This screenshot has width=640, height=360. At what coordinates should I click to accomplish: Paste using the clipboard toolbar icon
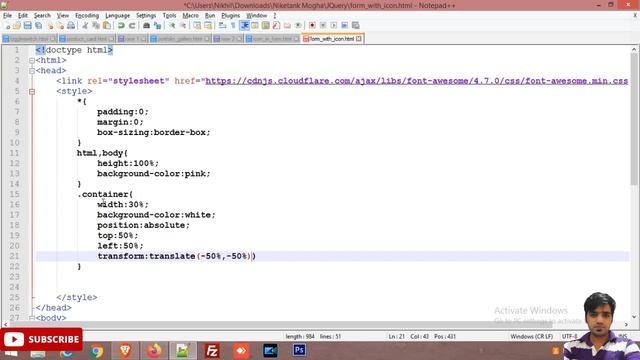point(107,26)
